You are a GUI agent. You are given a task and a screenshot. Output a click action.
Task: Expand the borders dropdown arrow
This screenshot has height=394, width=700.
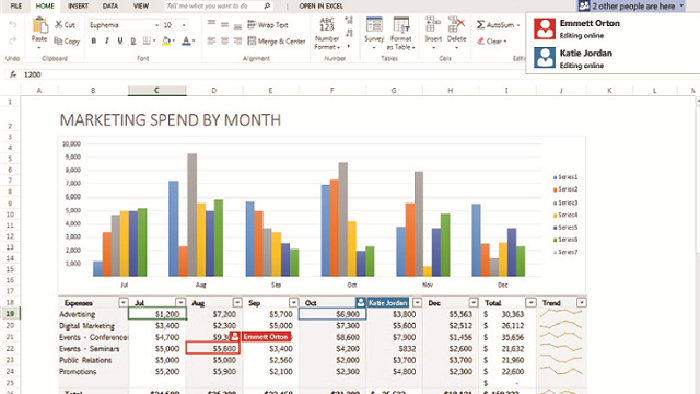pyautogui.click(x=154, y=41)
